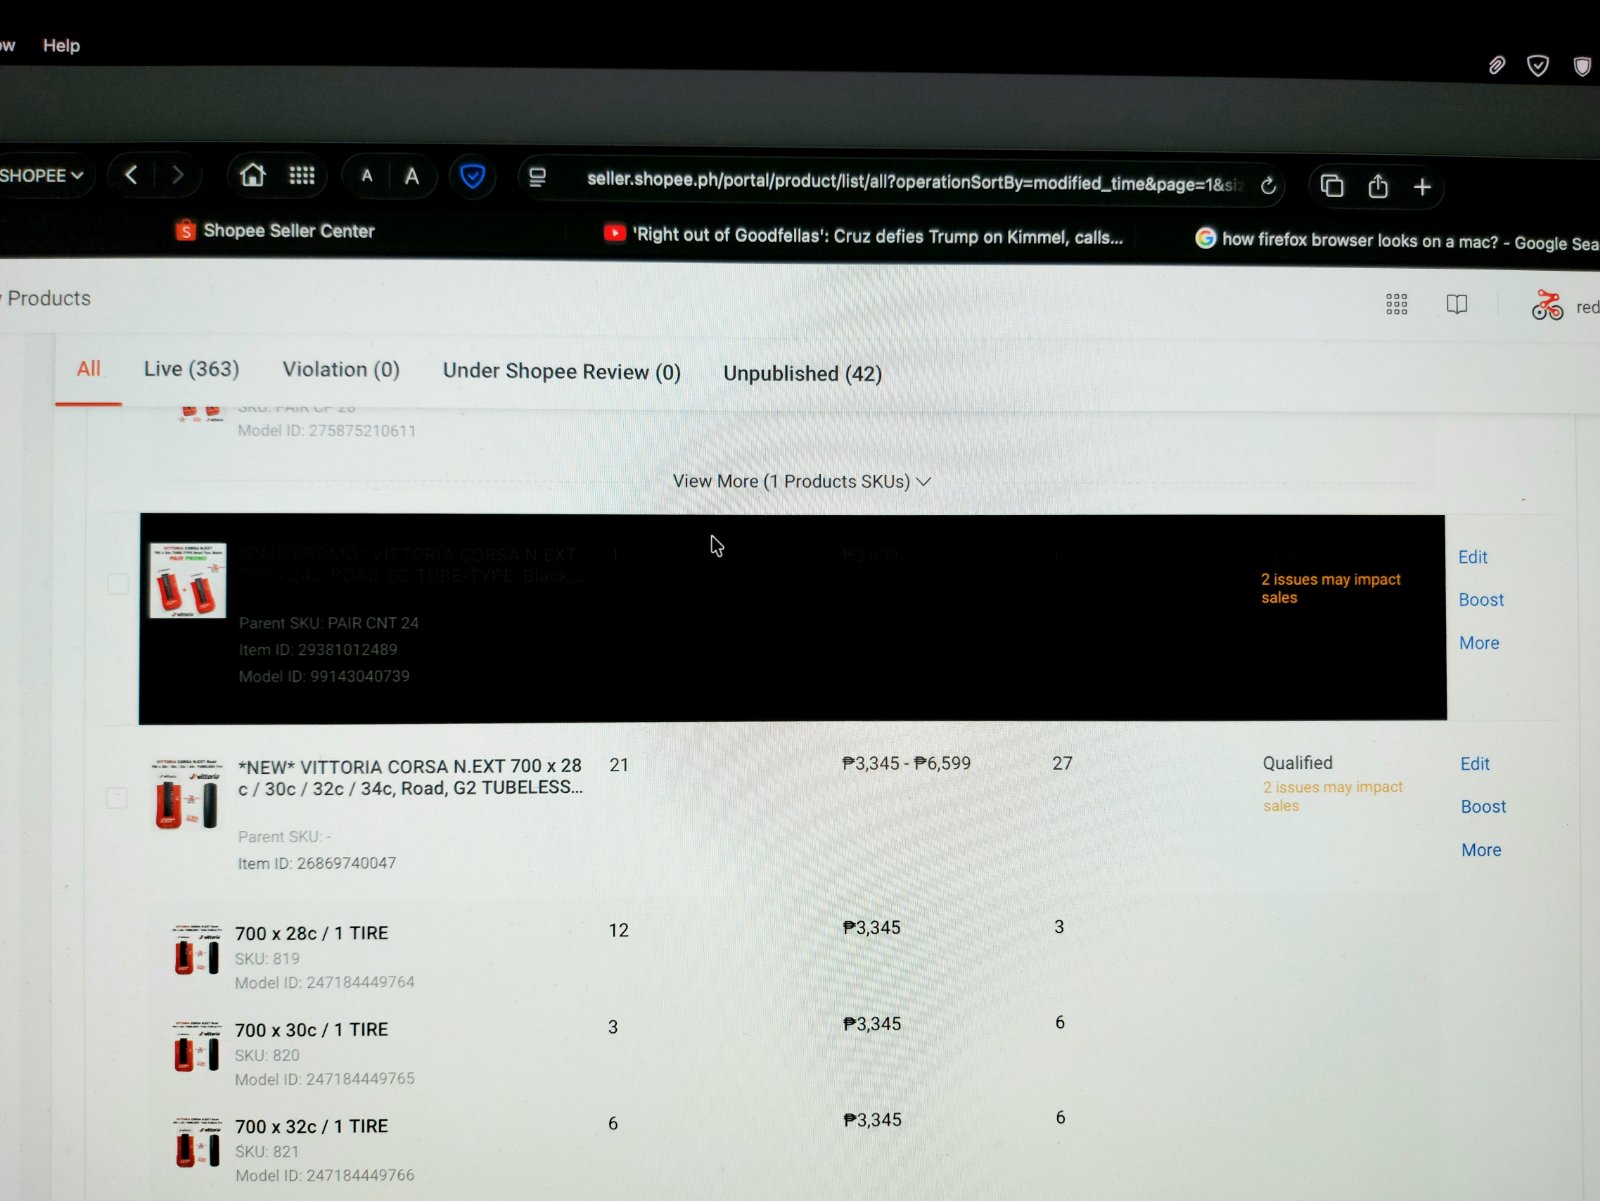The image size is (1600, 1201).
Task: Click the blue shield icon in the toolbar
Action: [472, 178]
